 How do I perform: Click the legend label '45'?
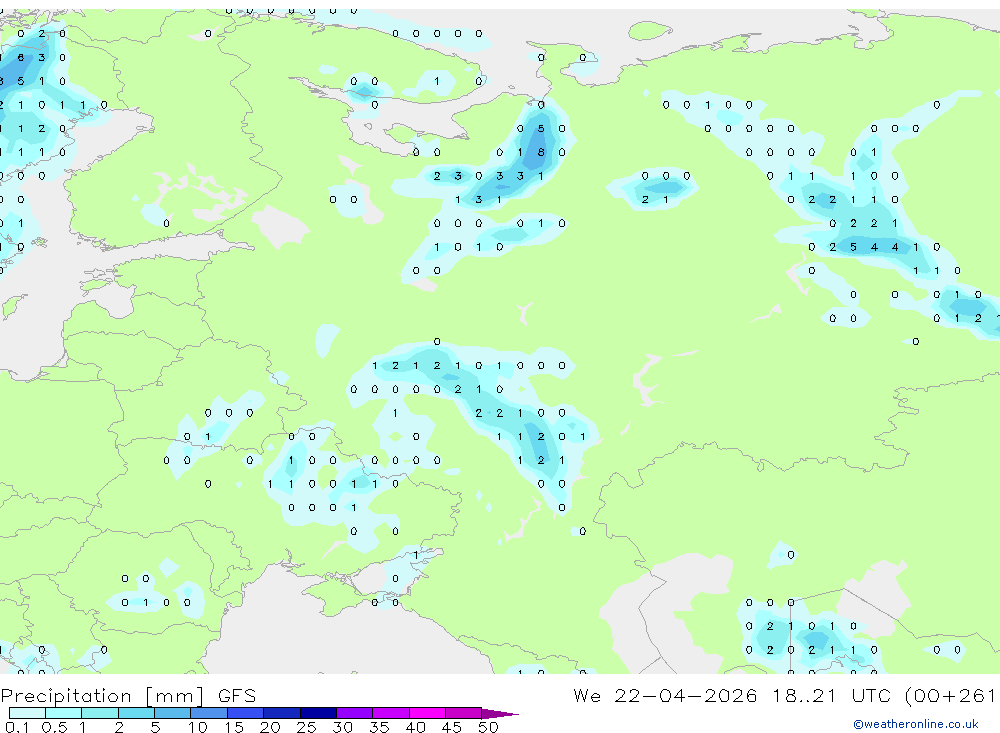pyautogui.click(x=452, y=727)
